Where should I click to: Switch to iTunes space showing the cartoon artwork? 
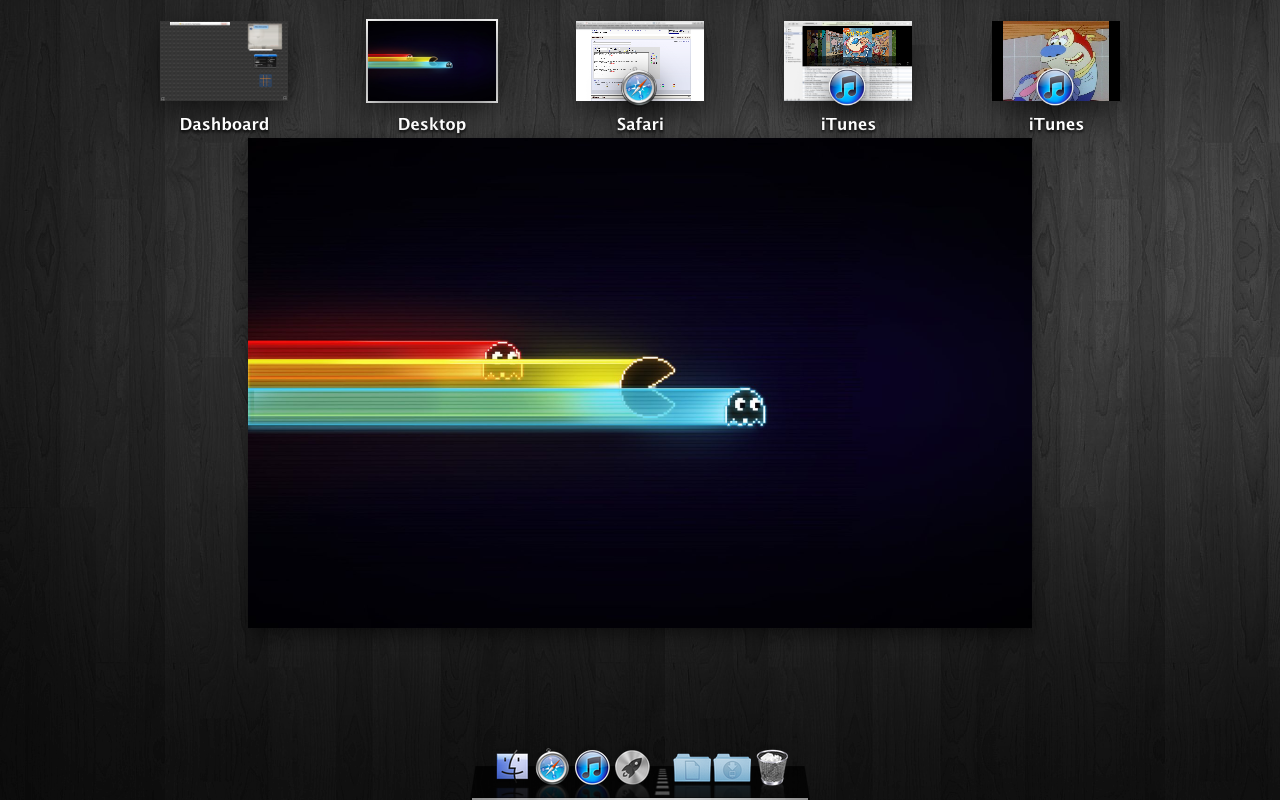1056,61
